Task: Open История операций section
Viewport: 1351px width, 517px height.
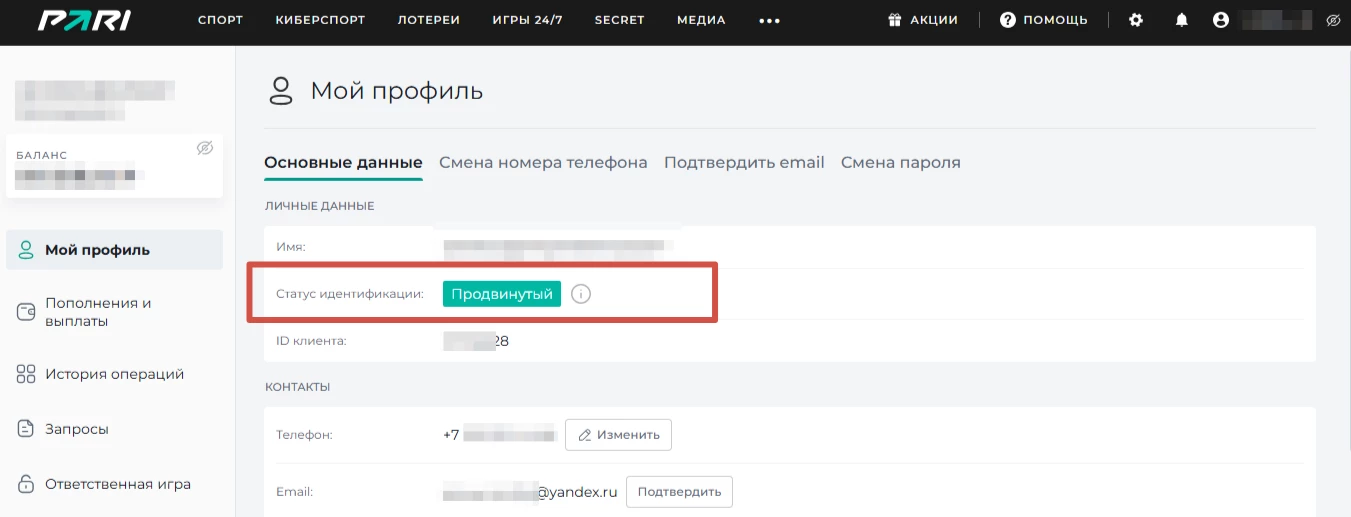Action: click(114, 374)
